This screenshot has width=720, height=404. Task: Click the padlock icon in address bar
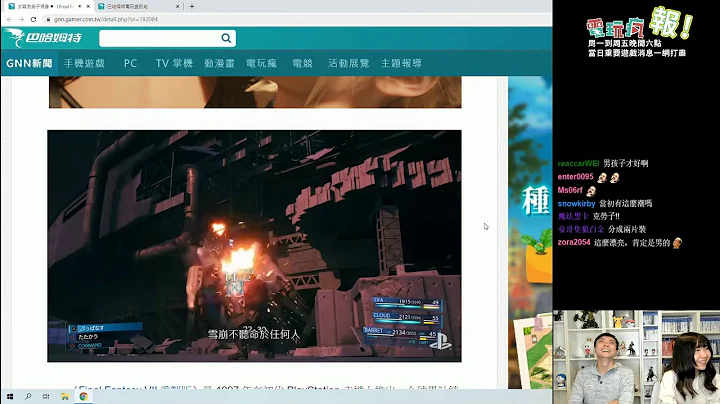[x=48, y=19]
